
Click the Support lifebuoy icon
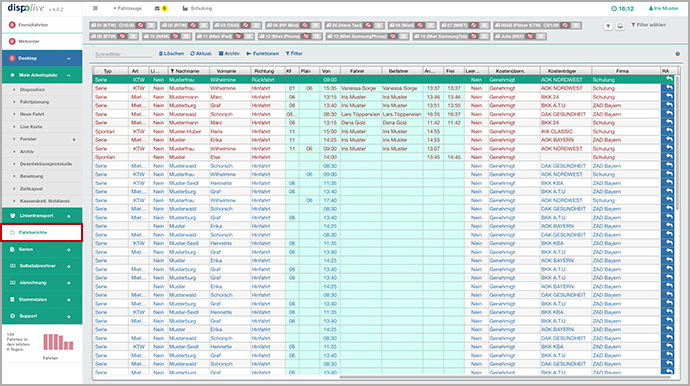12,316
